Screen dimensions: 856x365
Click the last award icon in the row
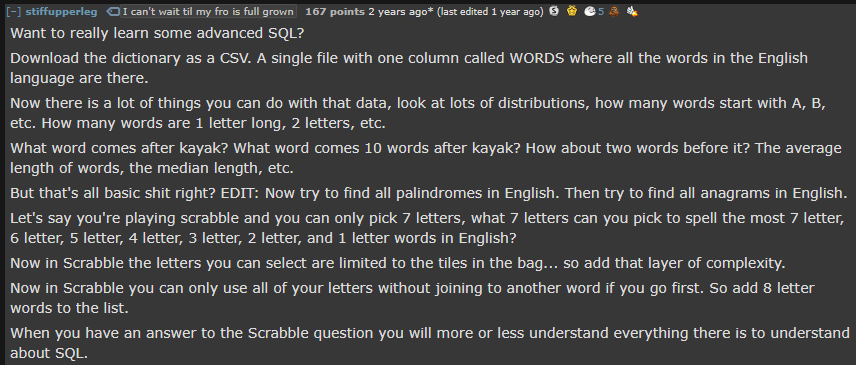tap(632, 11)
